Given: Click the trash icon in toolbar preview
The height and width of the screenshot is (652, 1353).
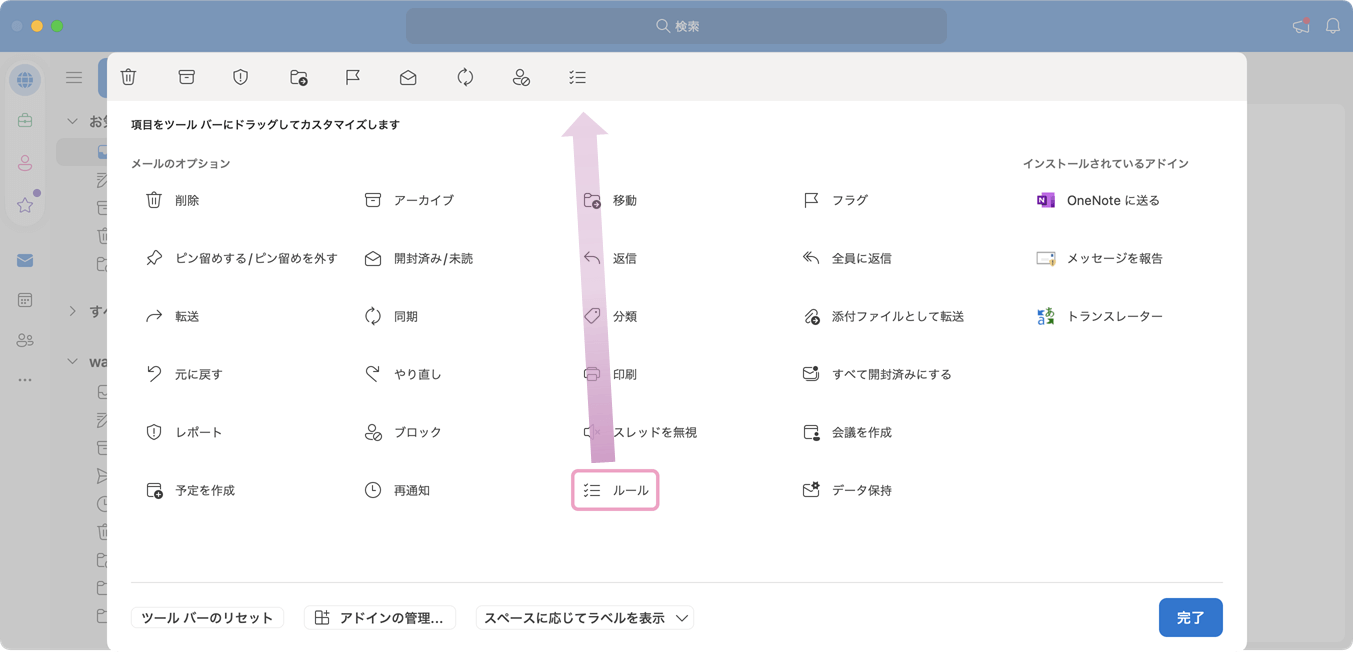Looking at the screenshot, I should (x=128, y=77).
